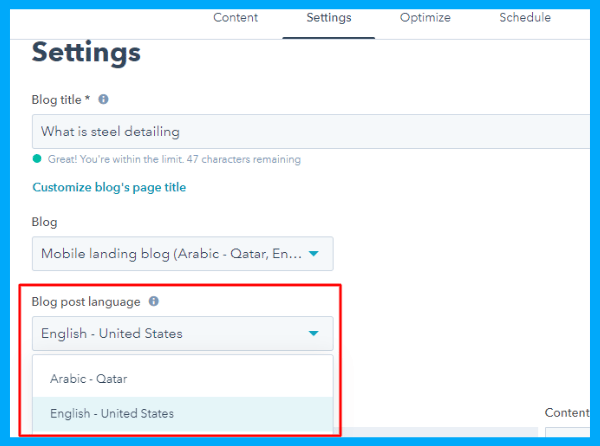600x446 pixels.
Task: Click the green status dot under Blog title
Action: (x=37, y=159)
